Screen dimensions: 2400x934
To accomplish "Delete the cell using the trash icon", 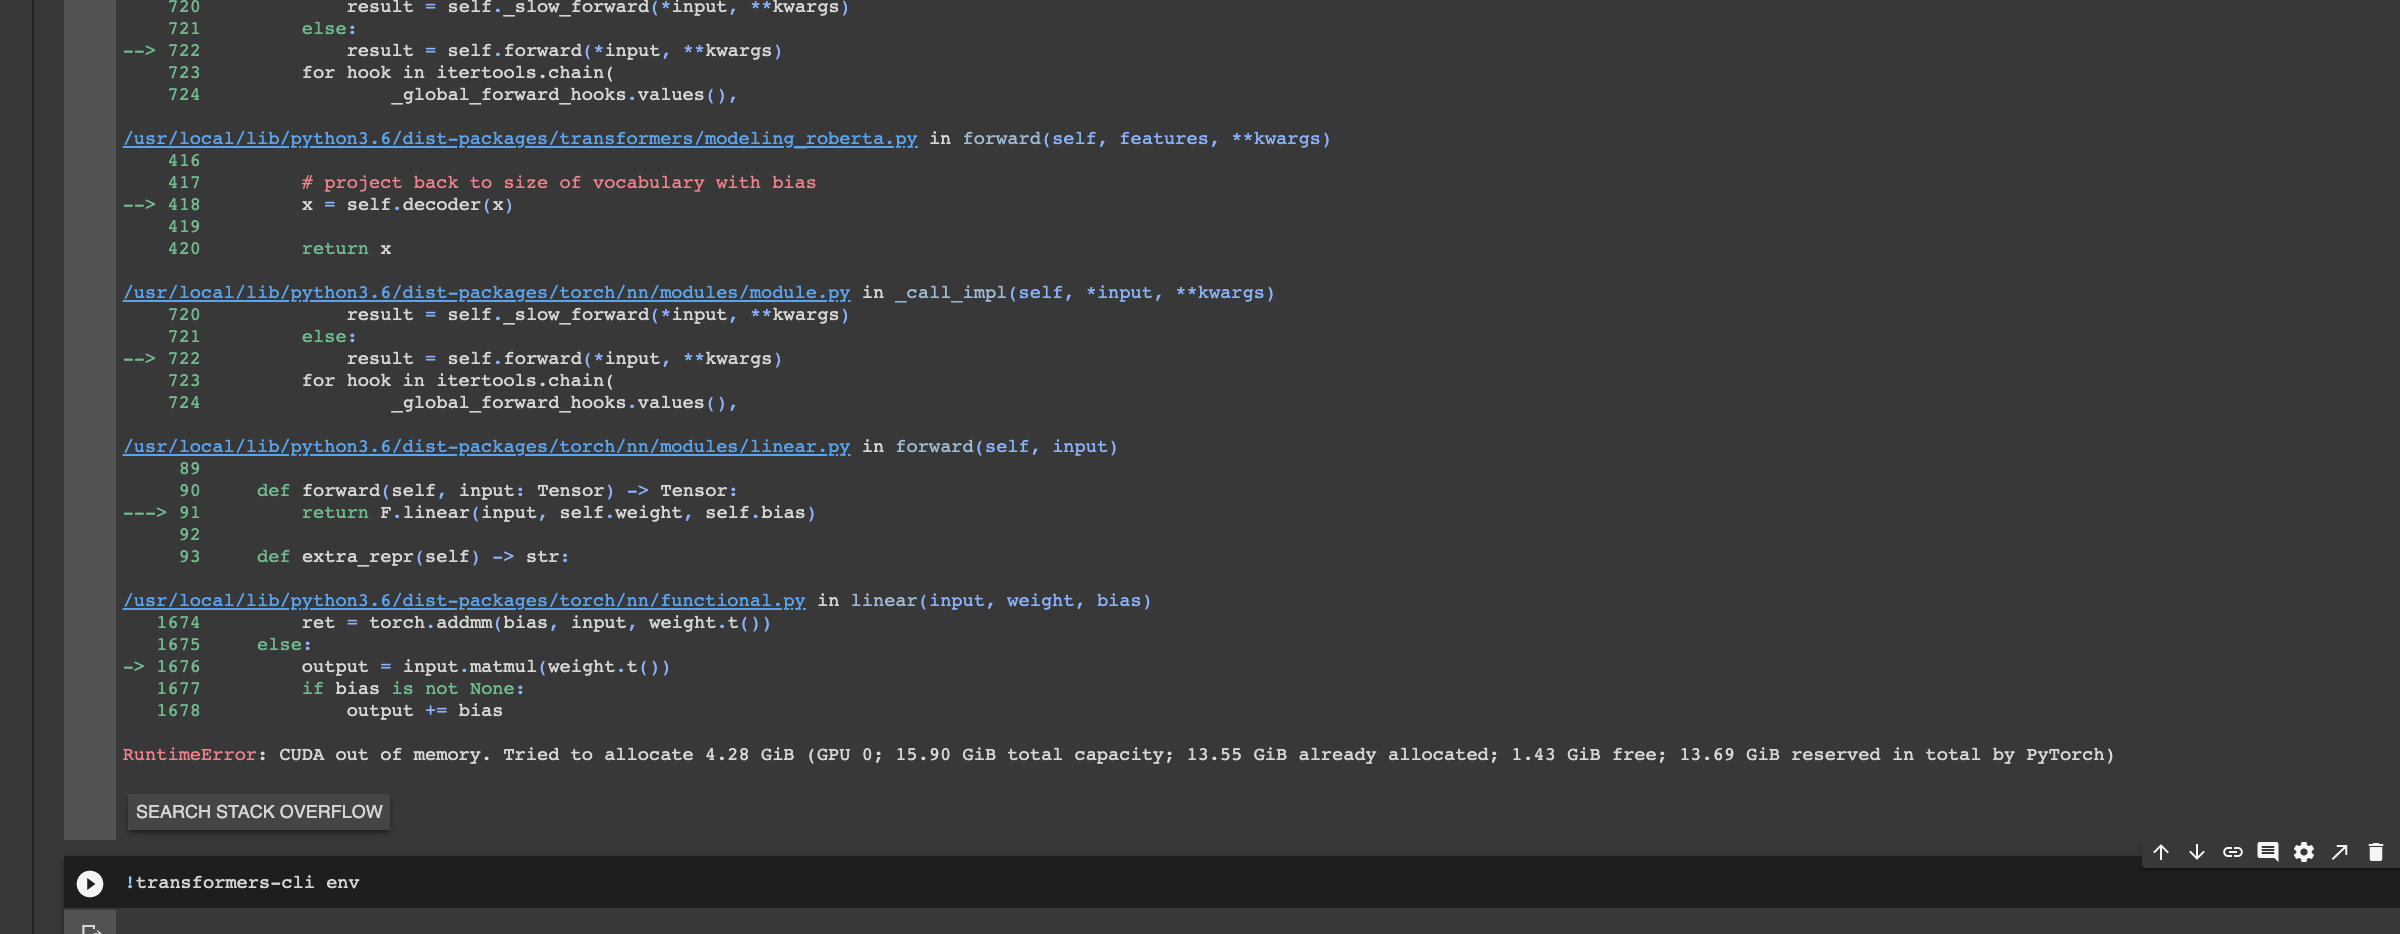I will 2375,852.
